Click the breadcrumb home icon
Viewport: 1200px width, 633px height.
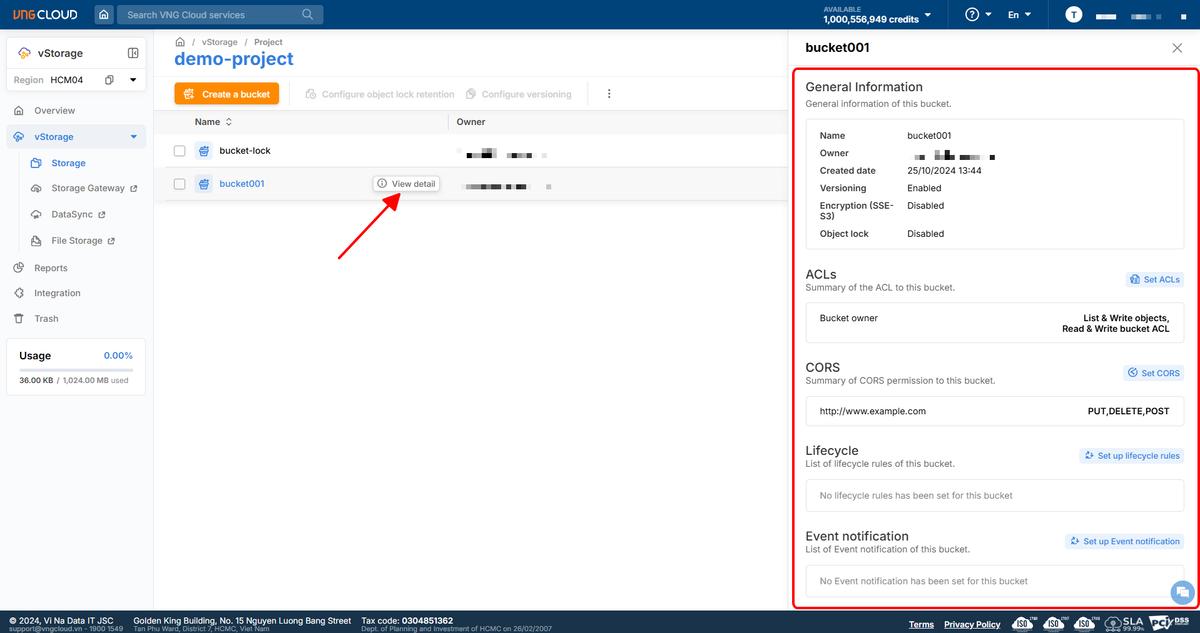[180, 42]
